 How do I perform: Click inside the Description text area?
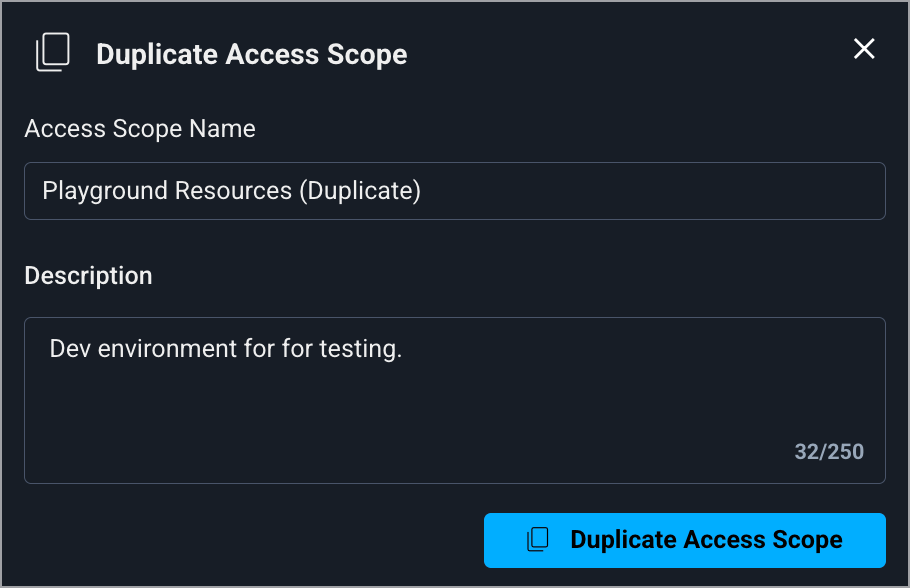click(x=455, y=400)
